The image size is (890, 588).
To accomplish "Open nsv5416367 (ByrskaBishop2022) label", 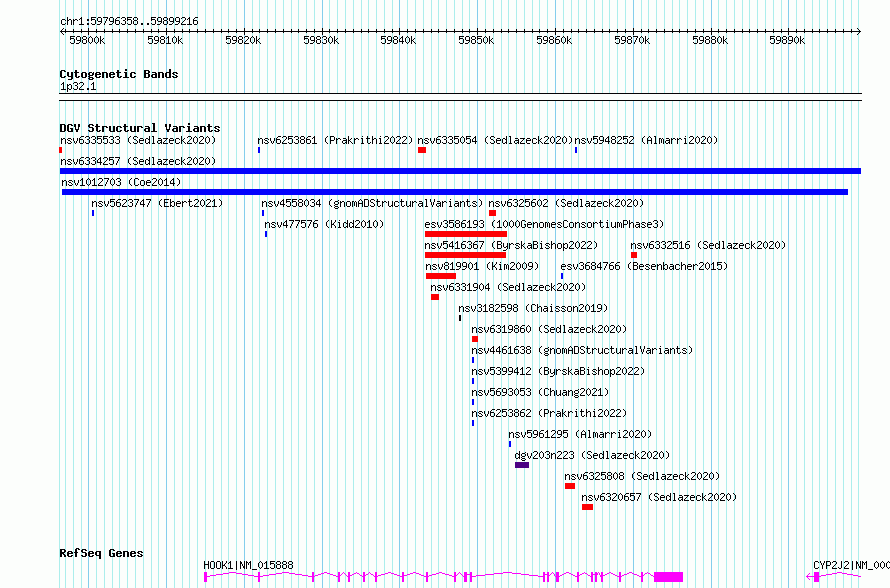I will point(511,245).
